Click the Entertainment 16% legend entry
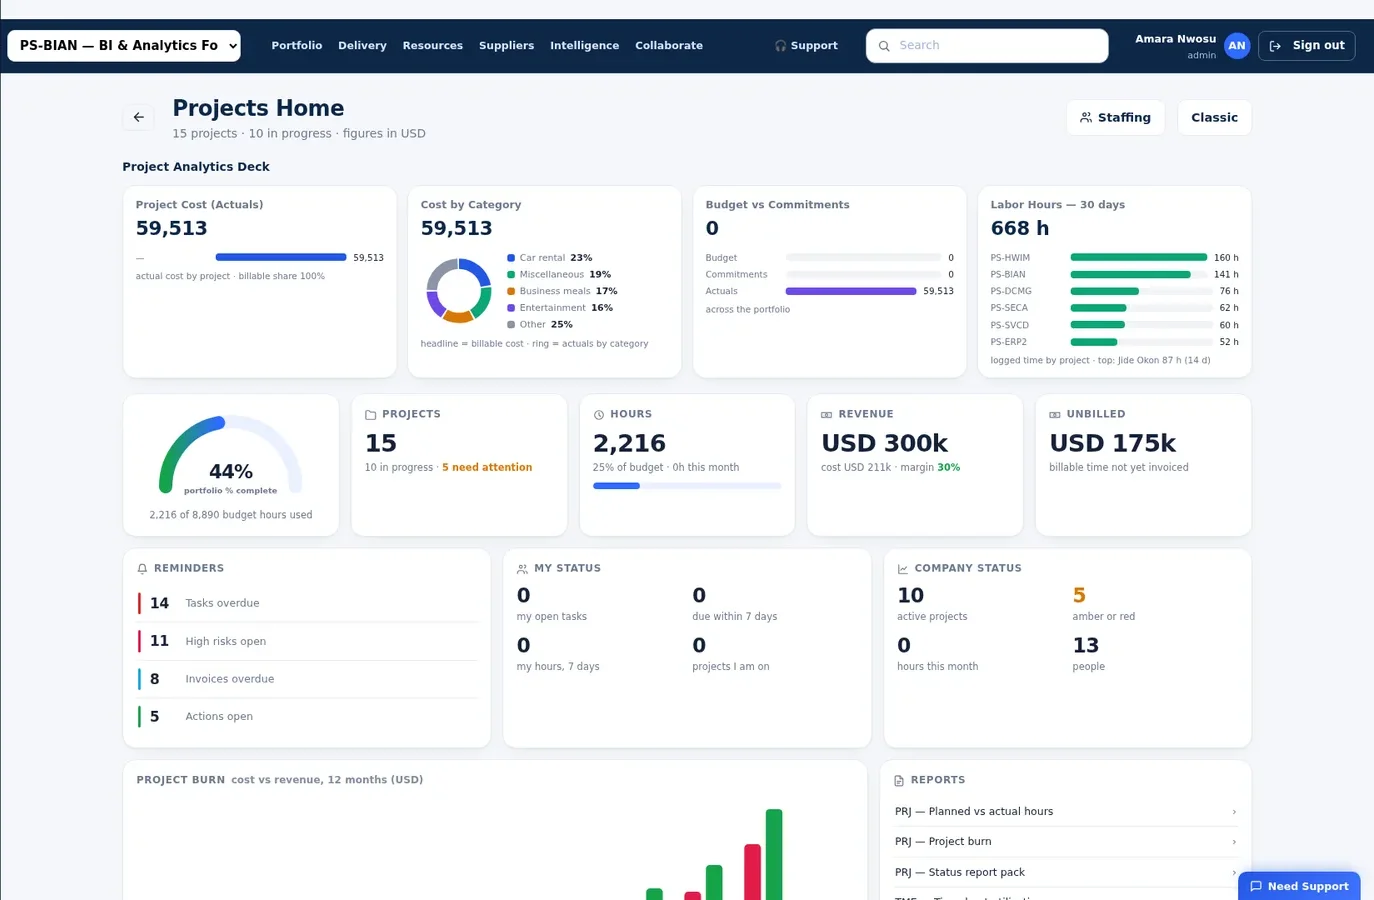The height and width of the screenshot is (900, 1374). click(x=560, y=308)
